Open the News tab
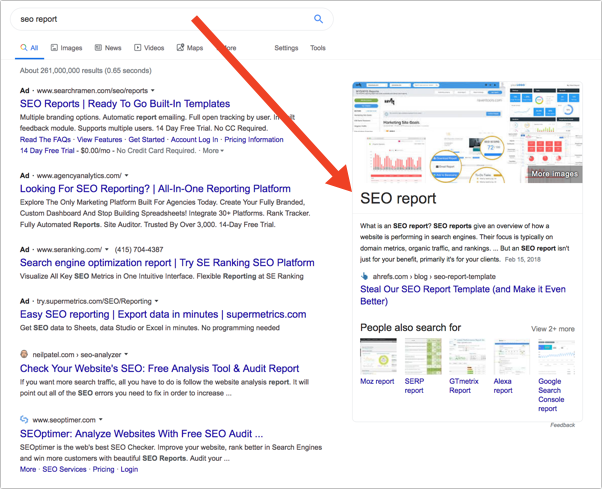Viewport: 602px width, 489px height. pyautogui.click(x=108, y=48)
